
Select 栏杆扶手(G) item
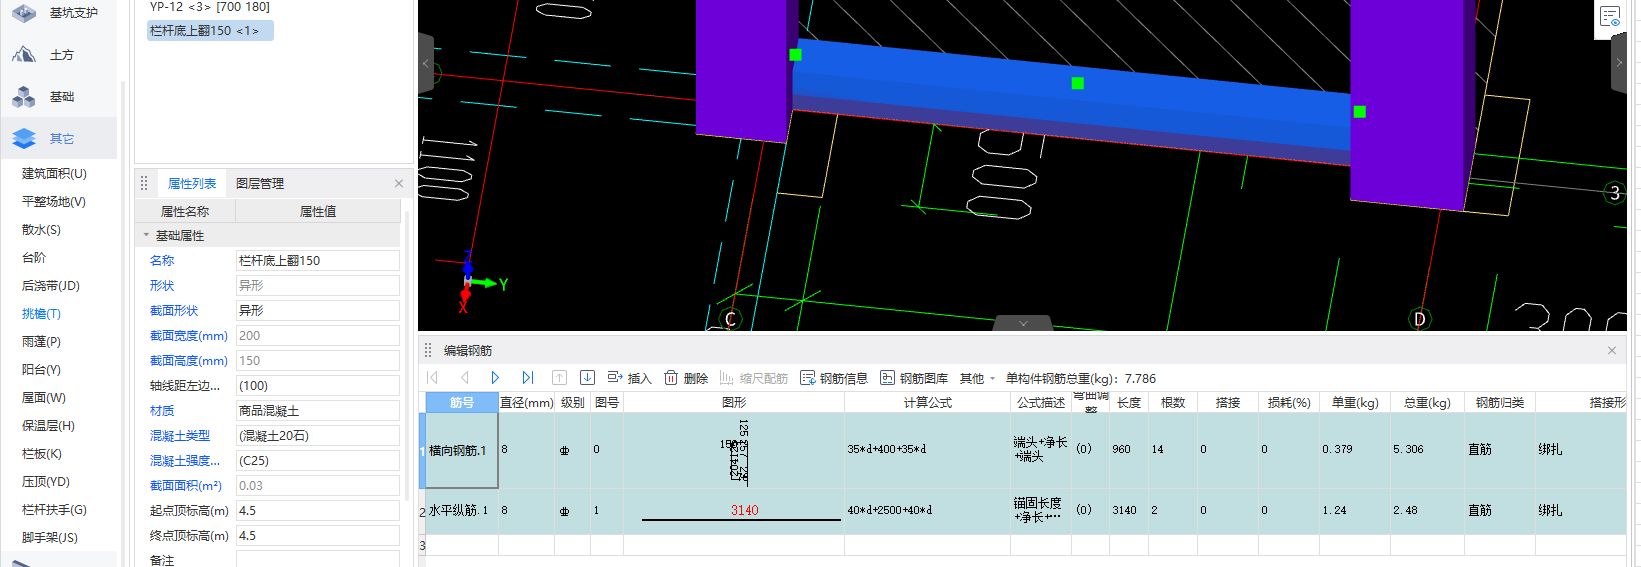(x=54, y=509)
